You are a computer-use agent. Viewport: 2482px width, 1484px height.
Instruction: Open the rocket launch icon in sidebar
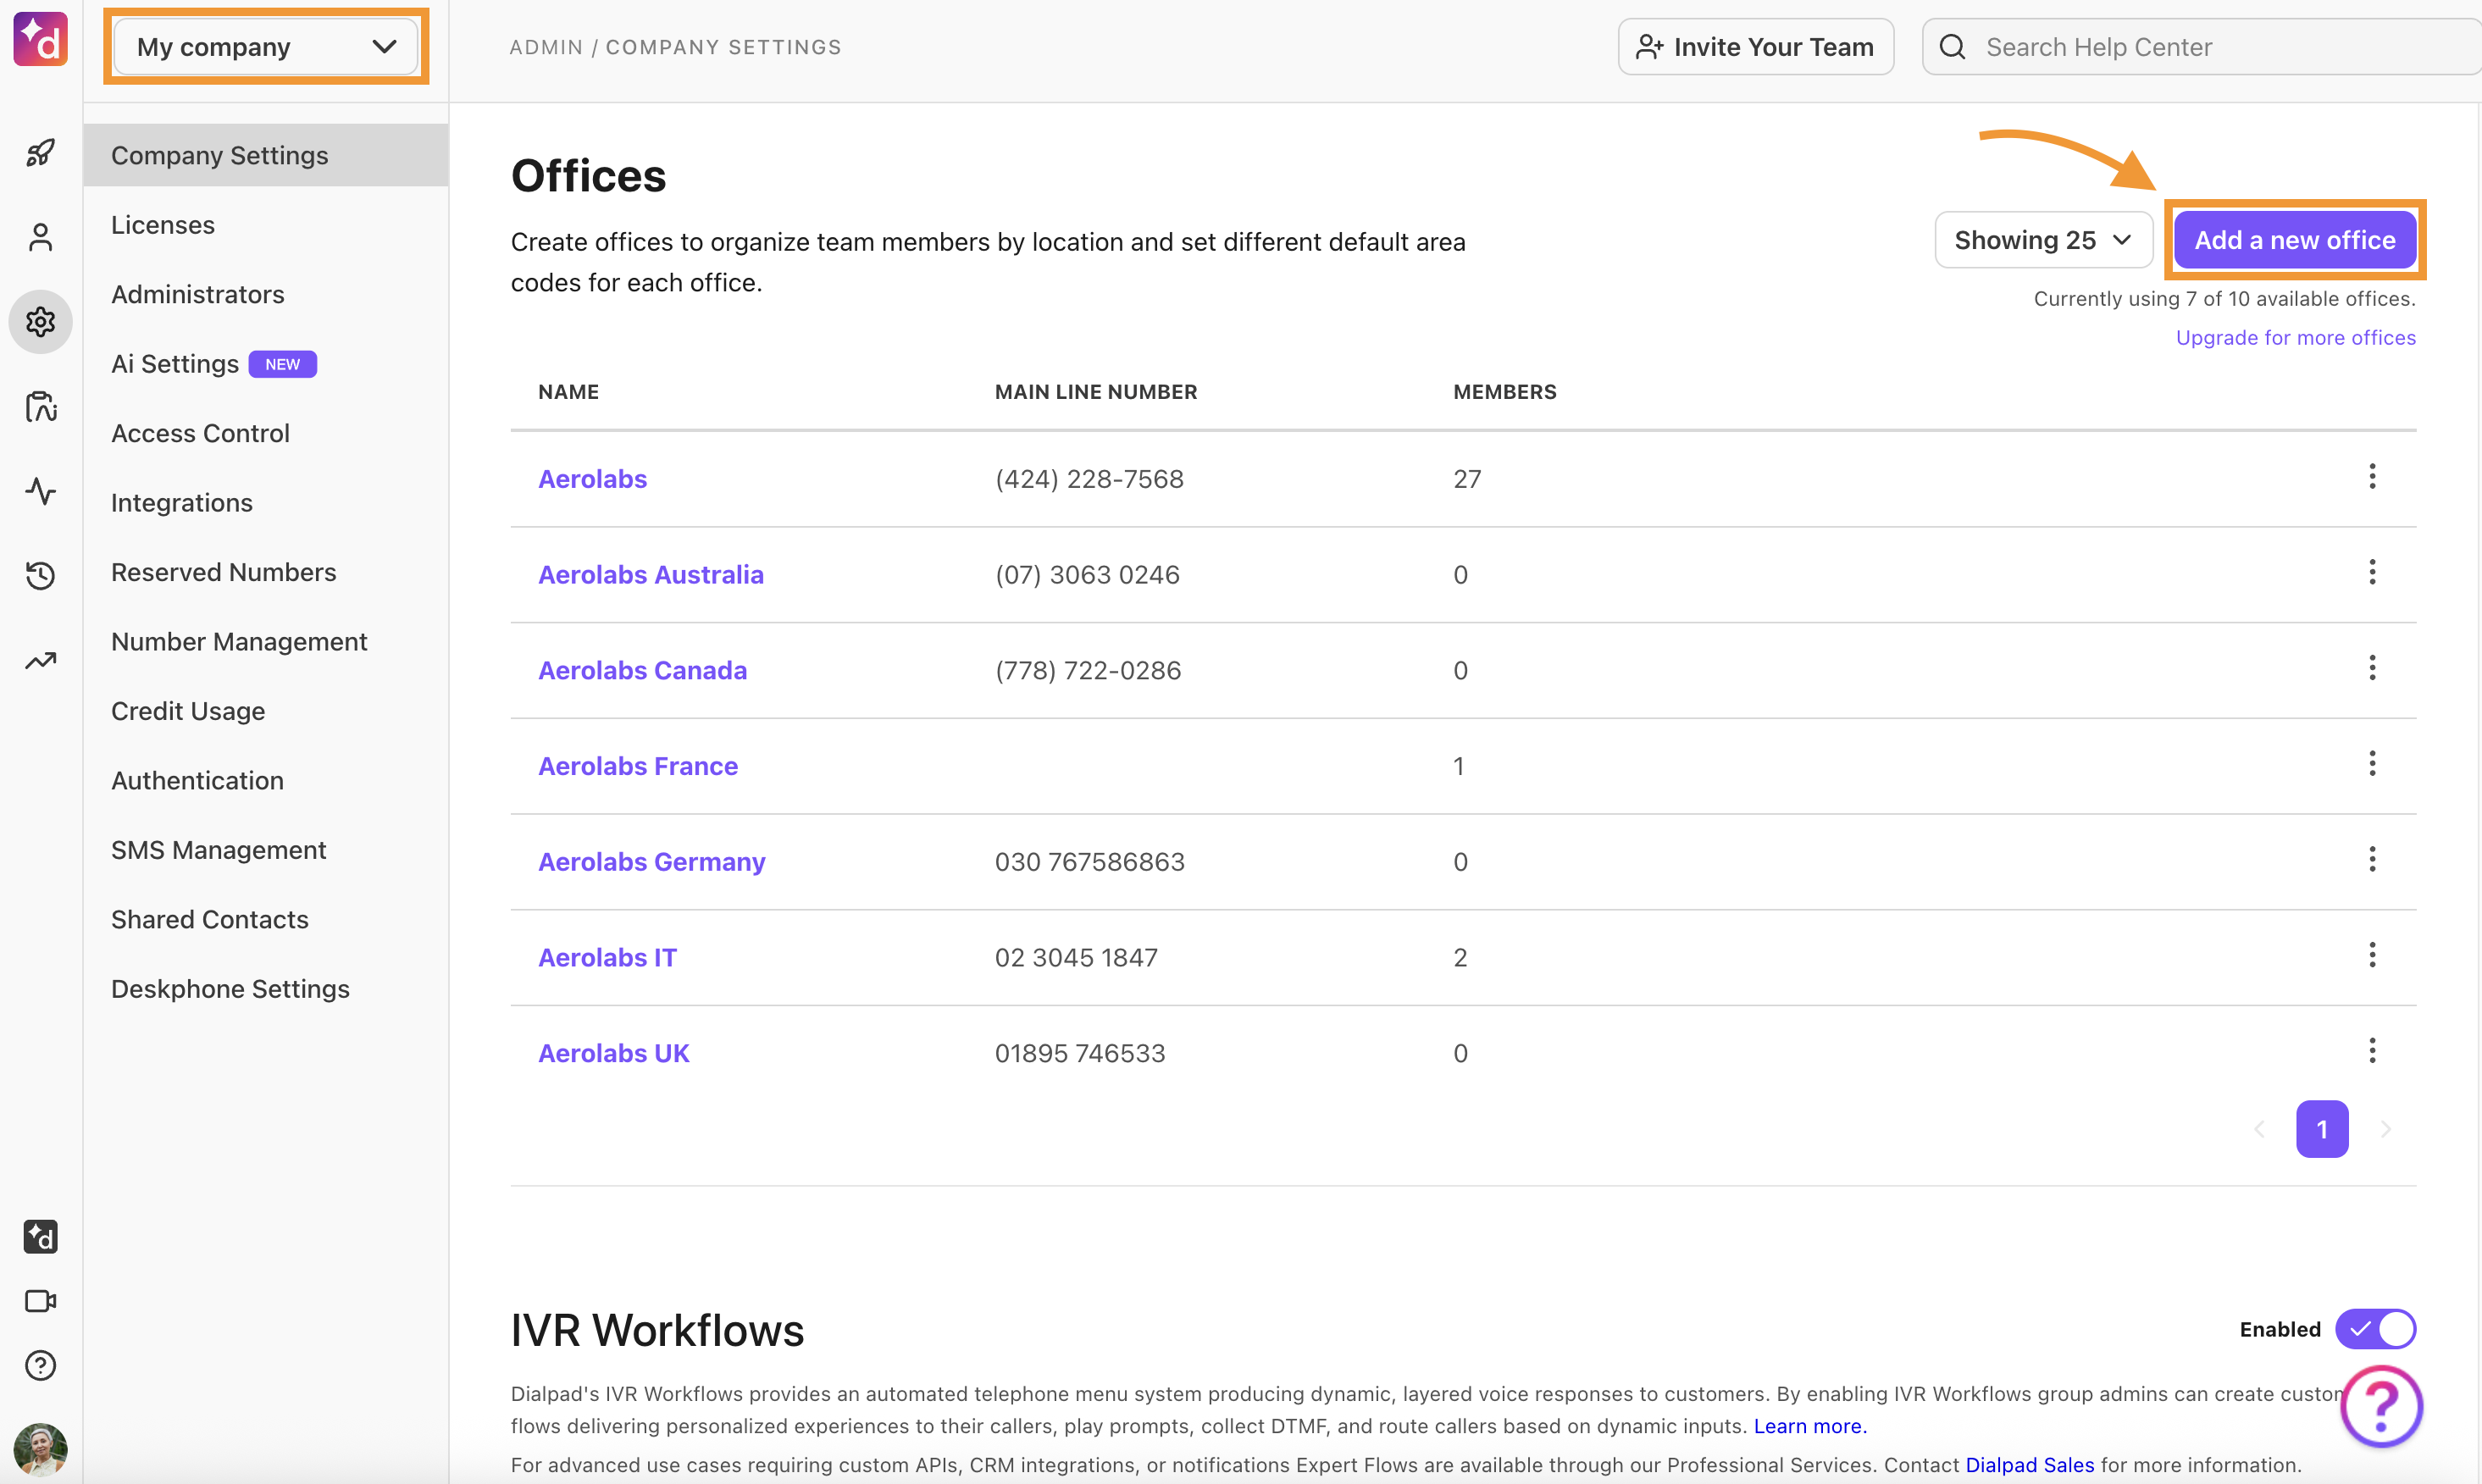click(x=40, y=153)
